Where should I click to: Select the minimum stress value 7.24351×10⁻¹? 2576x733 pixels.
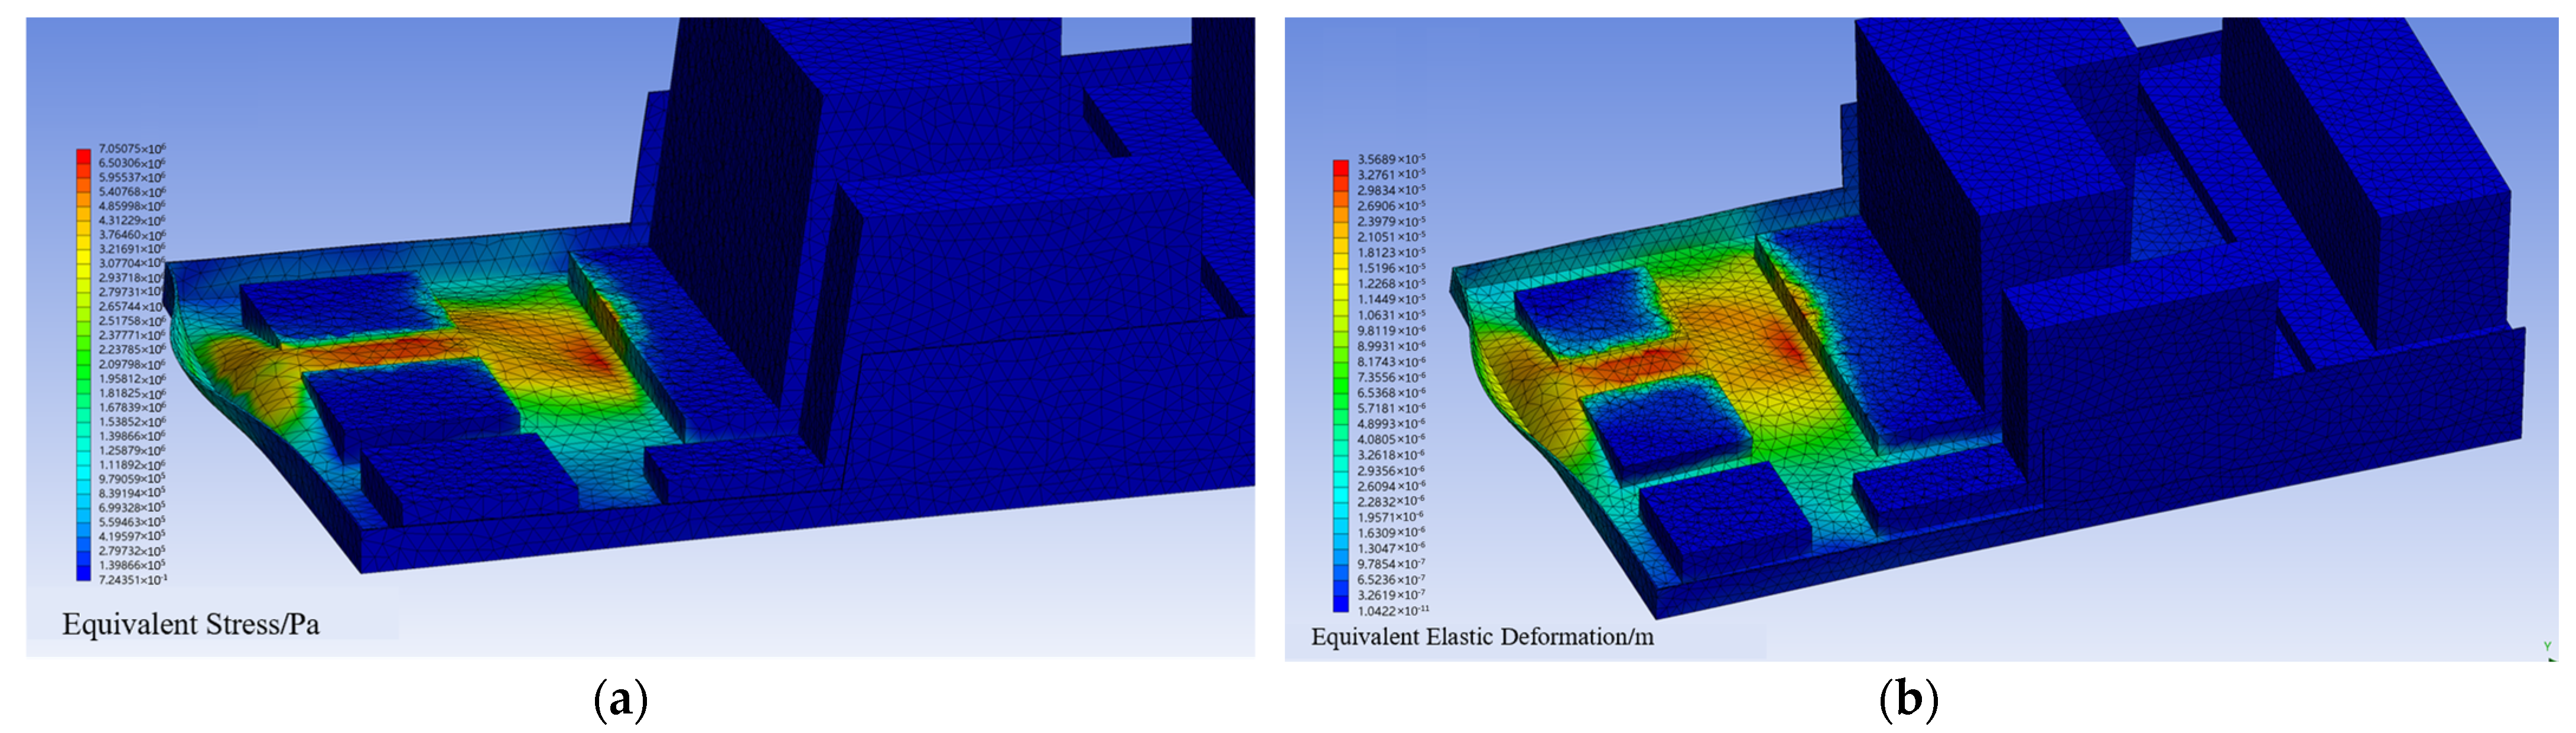tap(132, 580)
